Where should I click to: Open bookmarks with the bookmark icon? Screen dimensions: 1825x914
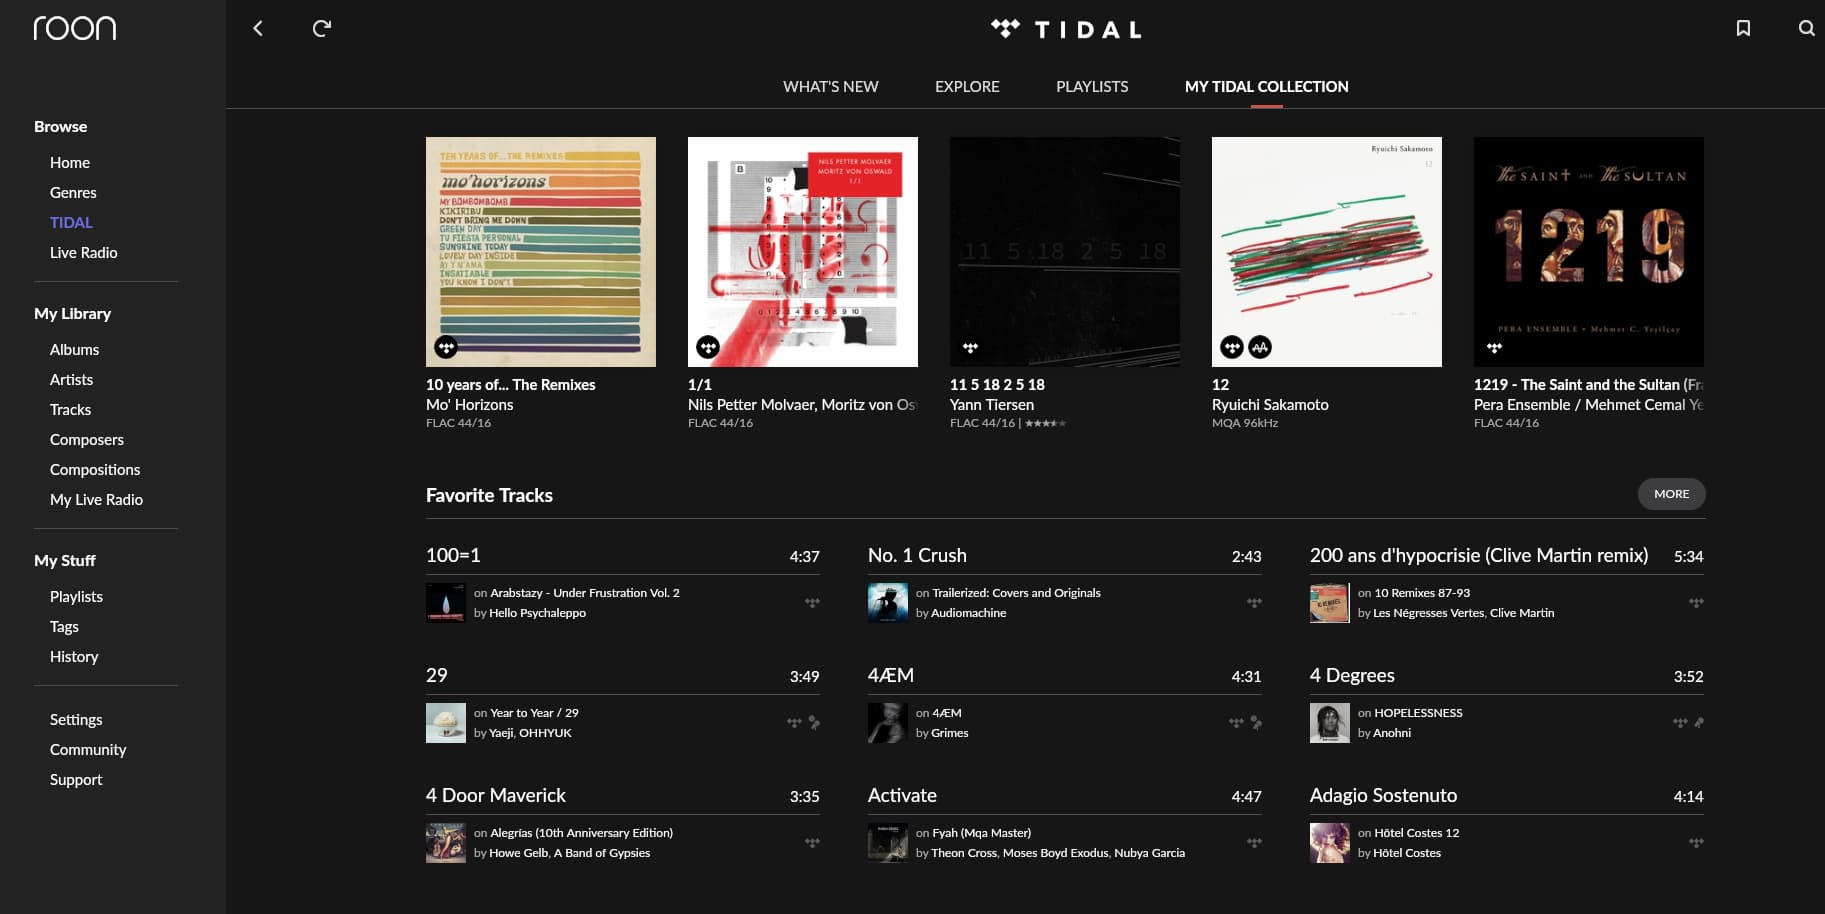[x=1743, y=28]
